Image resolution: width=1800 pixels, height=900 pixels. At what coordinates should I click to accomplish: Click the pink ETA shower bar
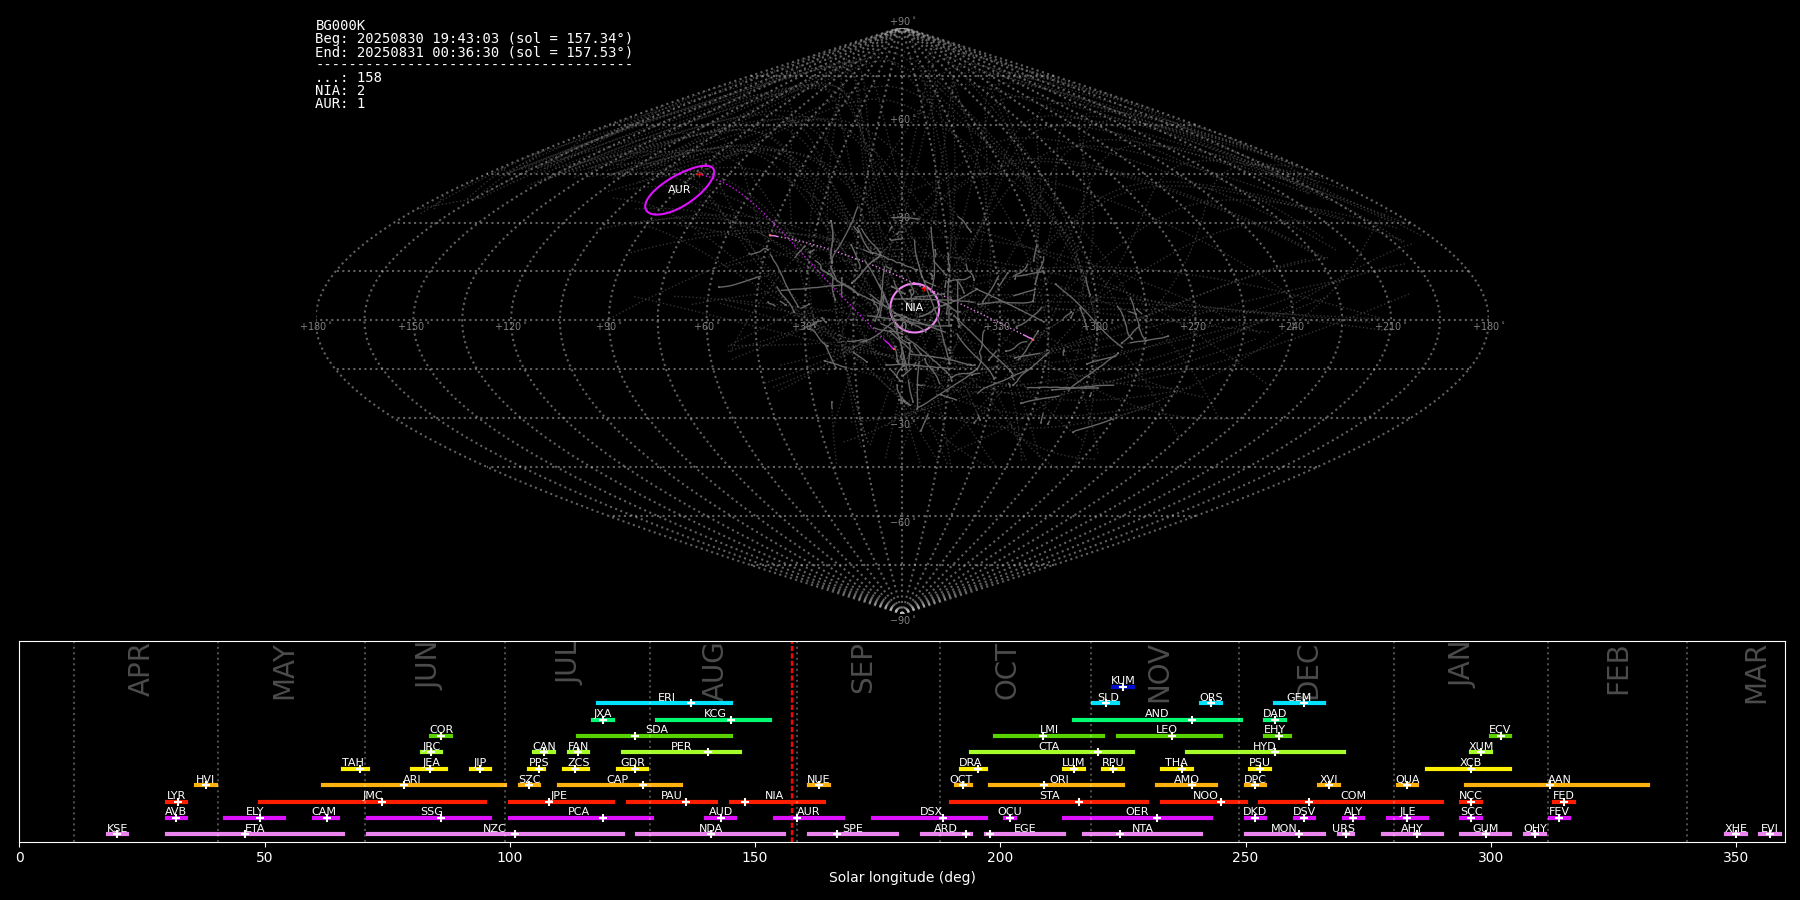[255, 834]
